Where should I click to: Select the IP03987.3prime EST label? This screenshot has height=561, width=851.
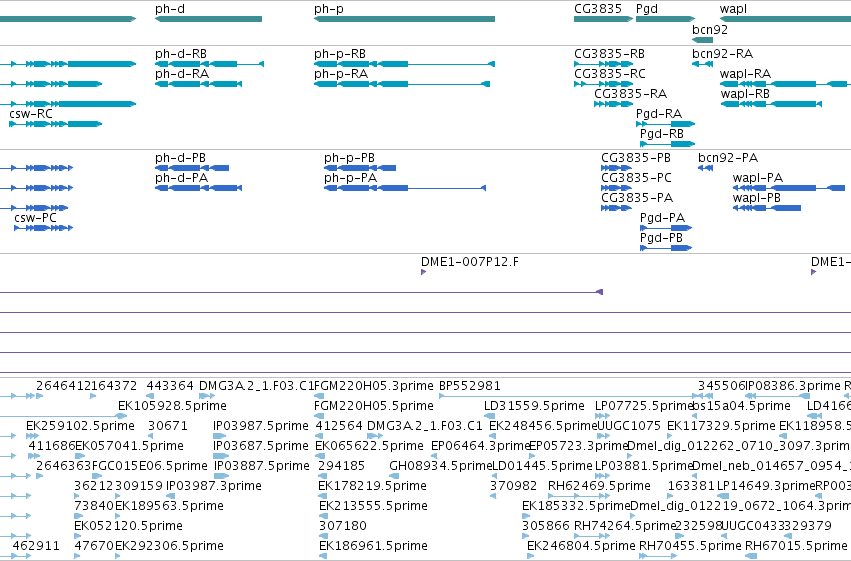point(213,486)
